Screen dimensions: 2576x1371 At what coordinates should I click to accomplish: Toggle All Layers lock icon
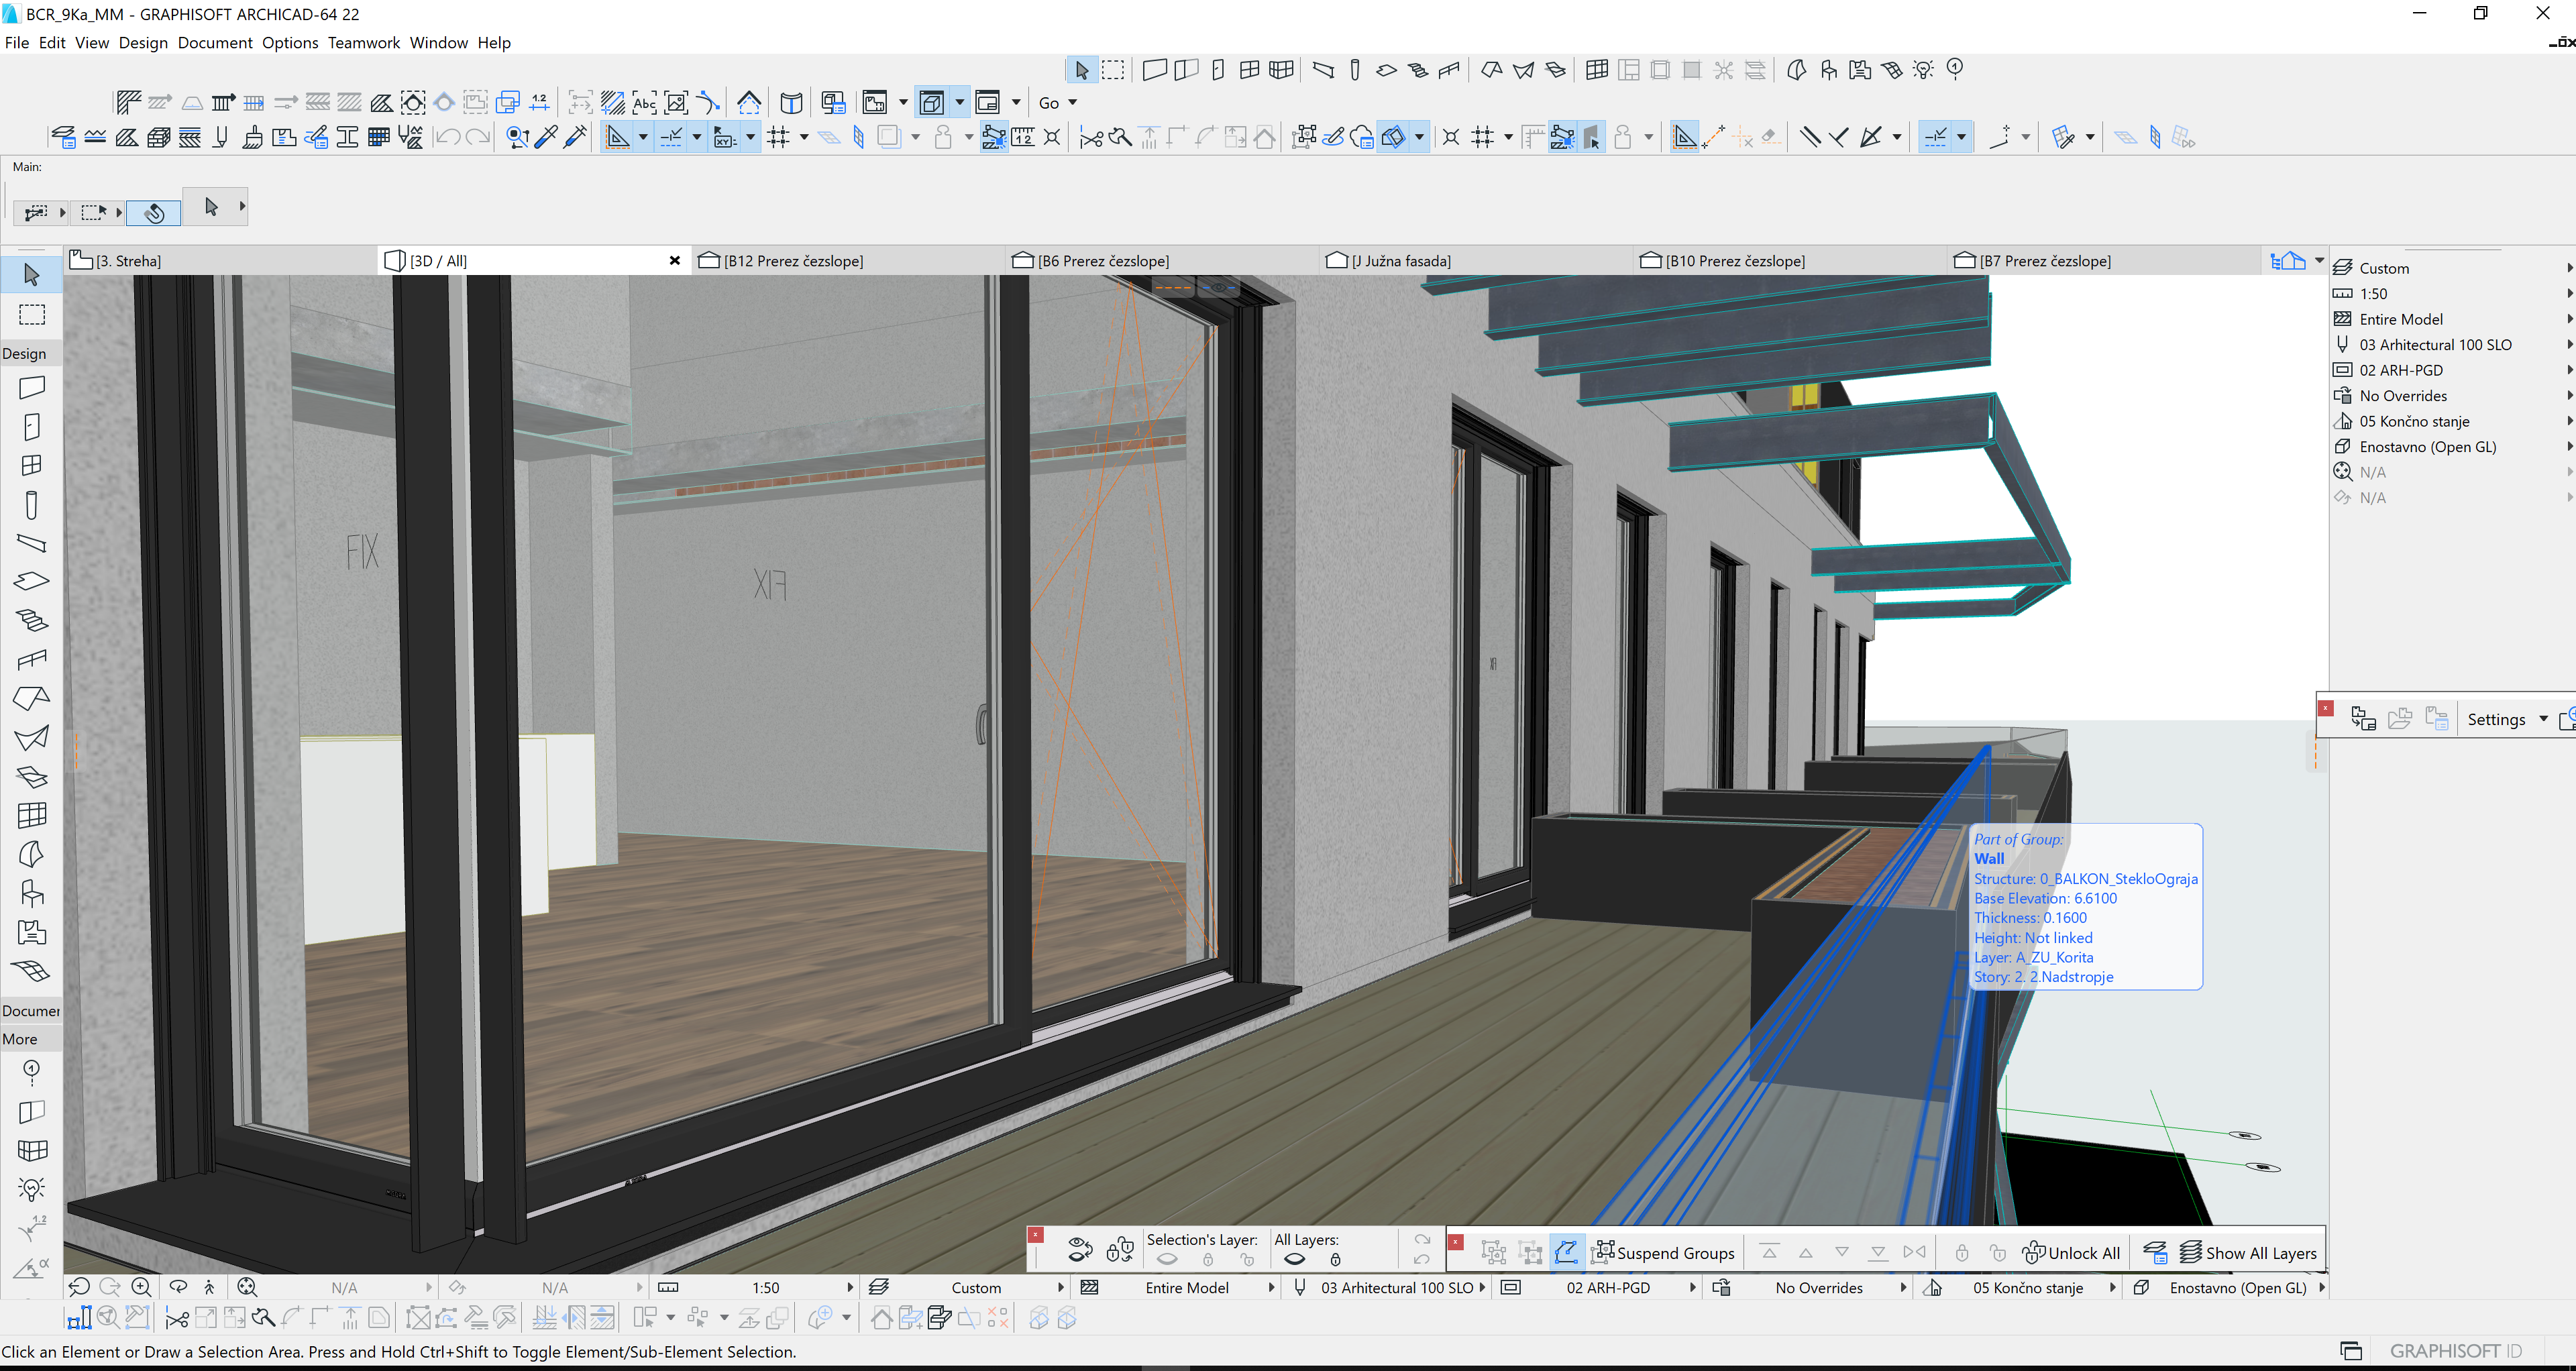[x=1335, y=1260]
